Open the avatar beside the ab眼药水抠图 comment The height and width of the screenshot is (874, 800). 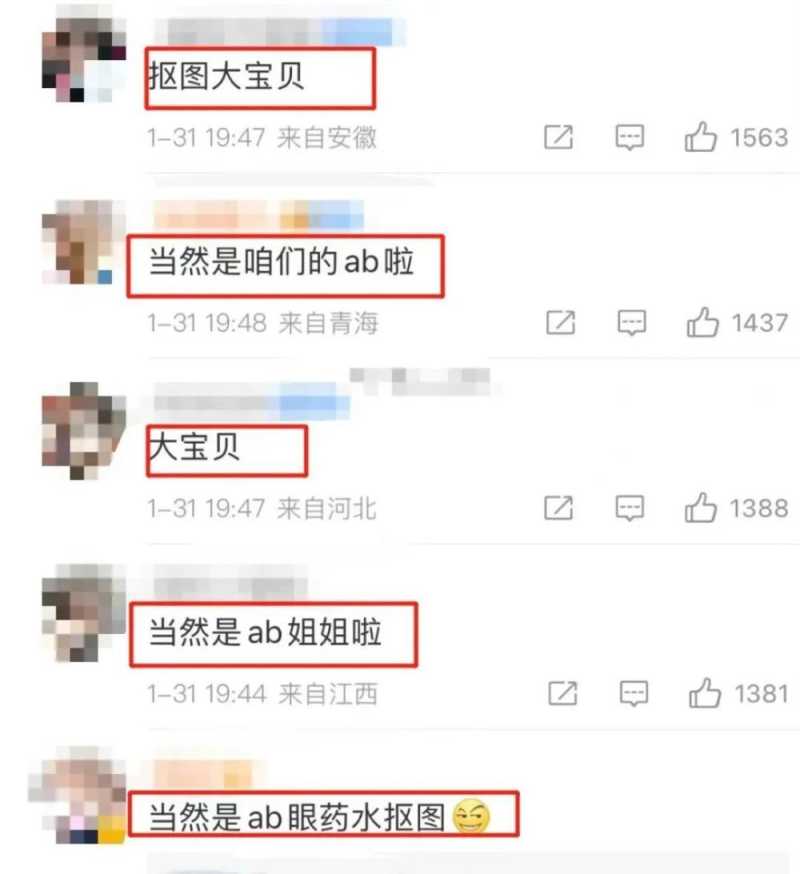coord(77,795)
